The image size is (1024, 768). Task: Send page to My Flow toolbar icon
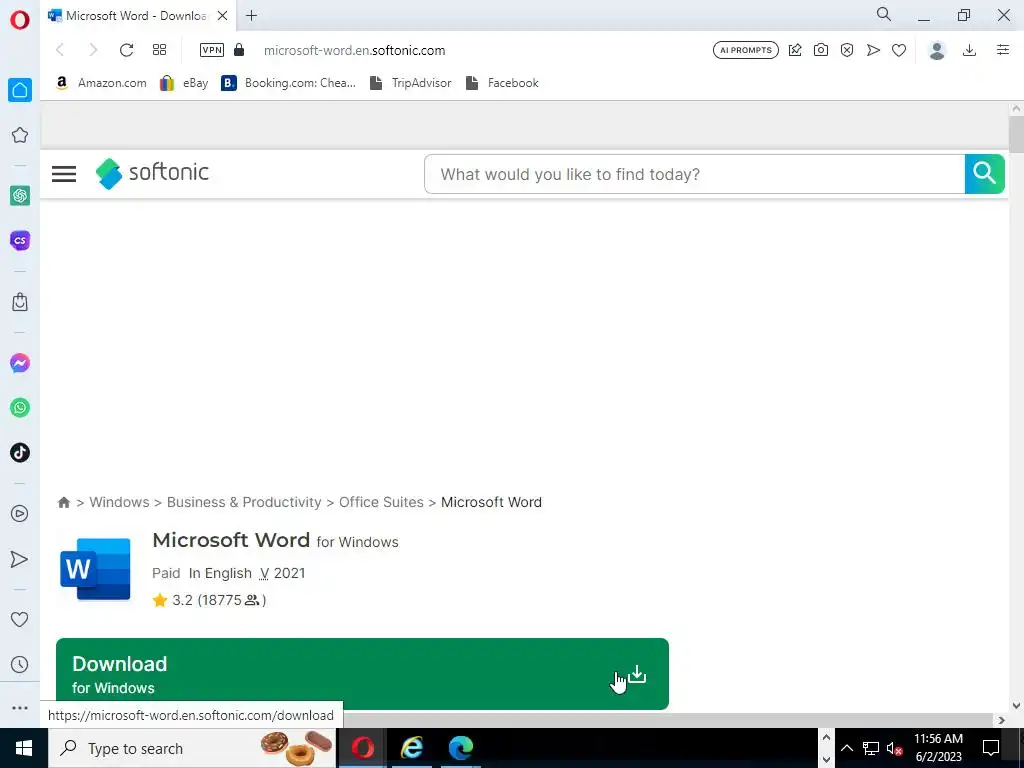point(873,50)
